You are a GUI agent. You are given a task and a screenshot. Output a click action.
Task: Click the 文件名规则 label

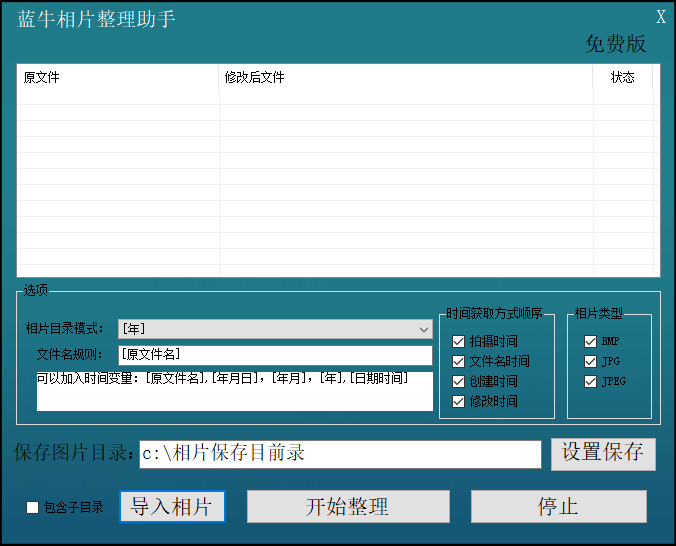(69, 355)
